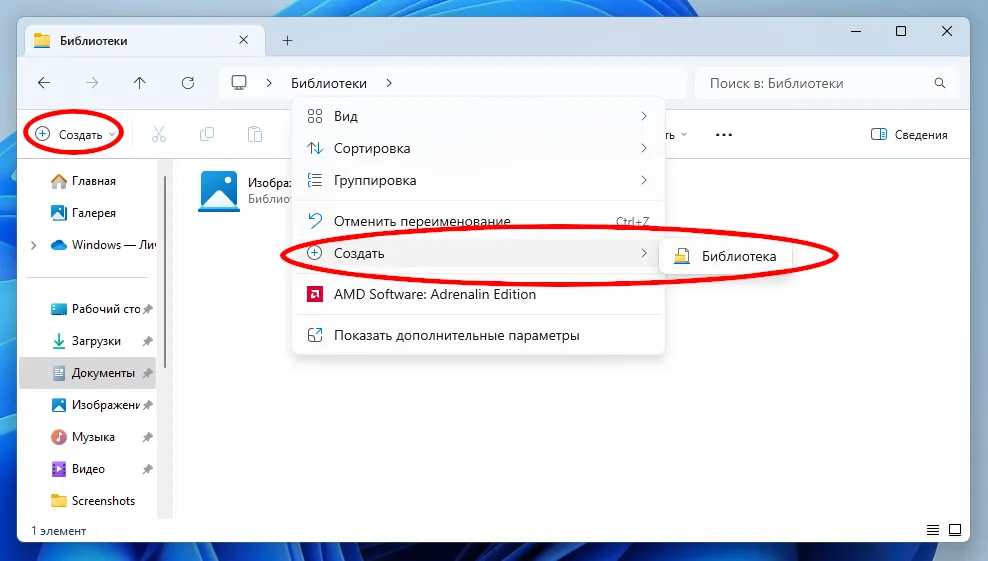Open Создать in the context menu

478,253
